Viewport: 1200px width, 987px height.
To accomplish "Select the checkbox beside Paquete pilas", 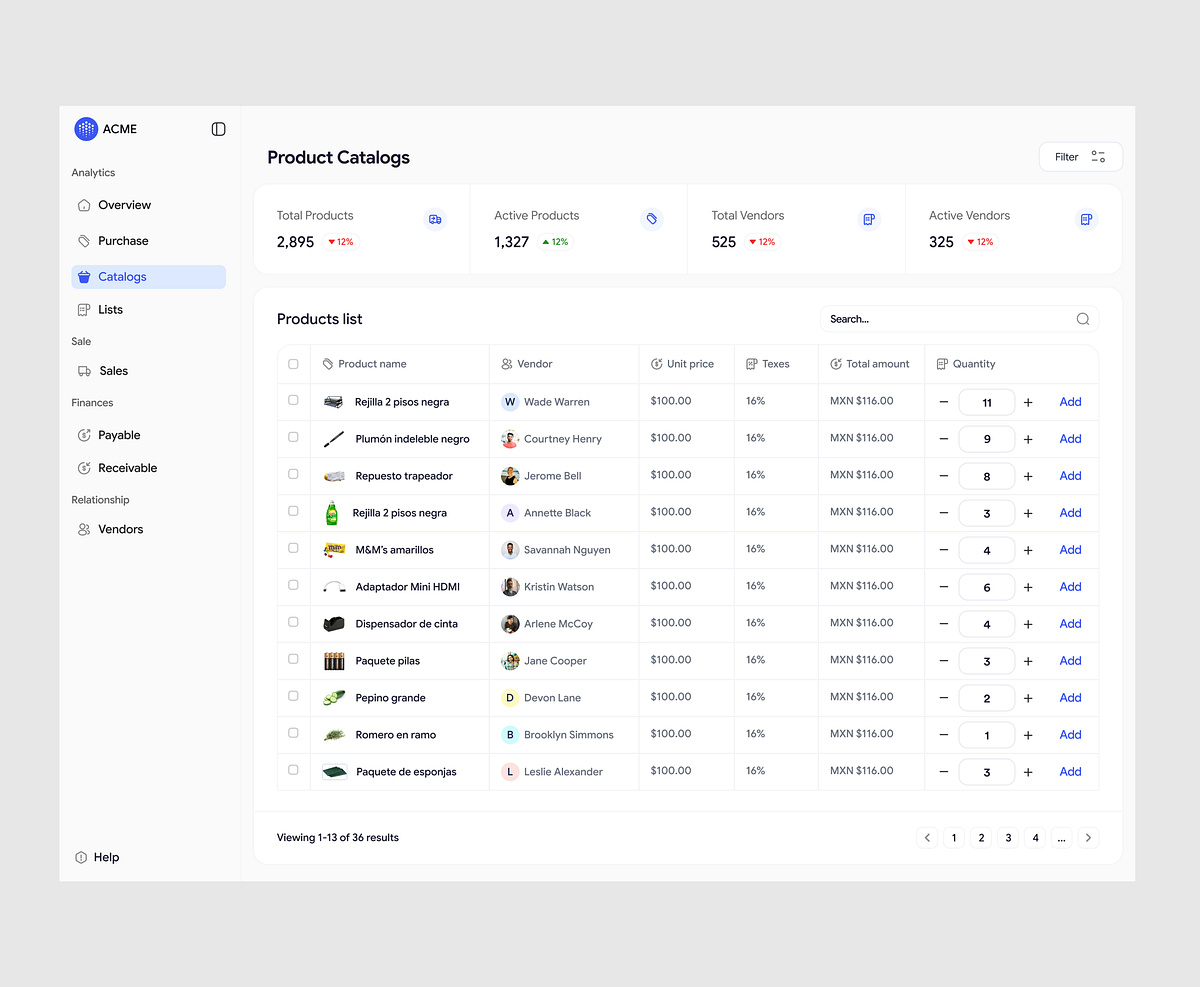I will click(293, 659).
